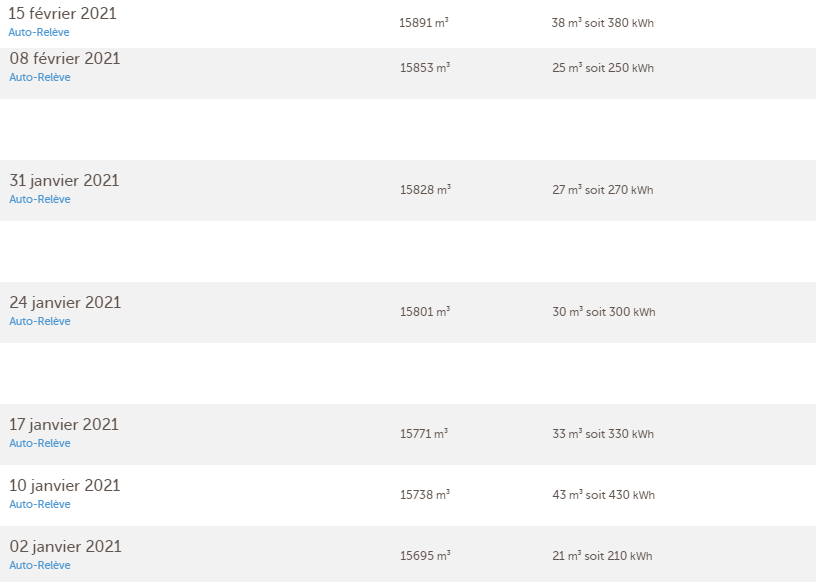Viewport: 816px width, 583px height.
Task: Select the 08 février 2021 date entry
Action: click(65, 58)
